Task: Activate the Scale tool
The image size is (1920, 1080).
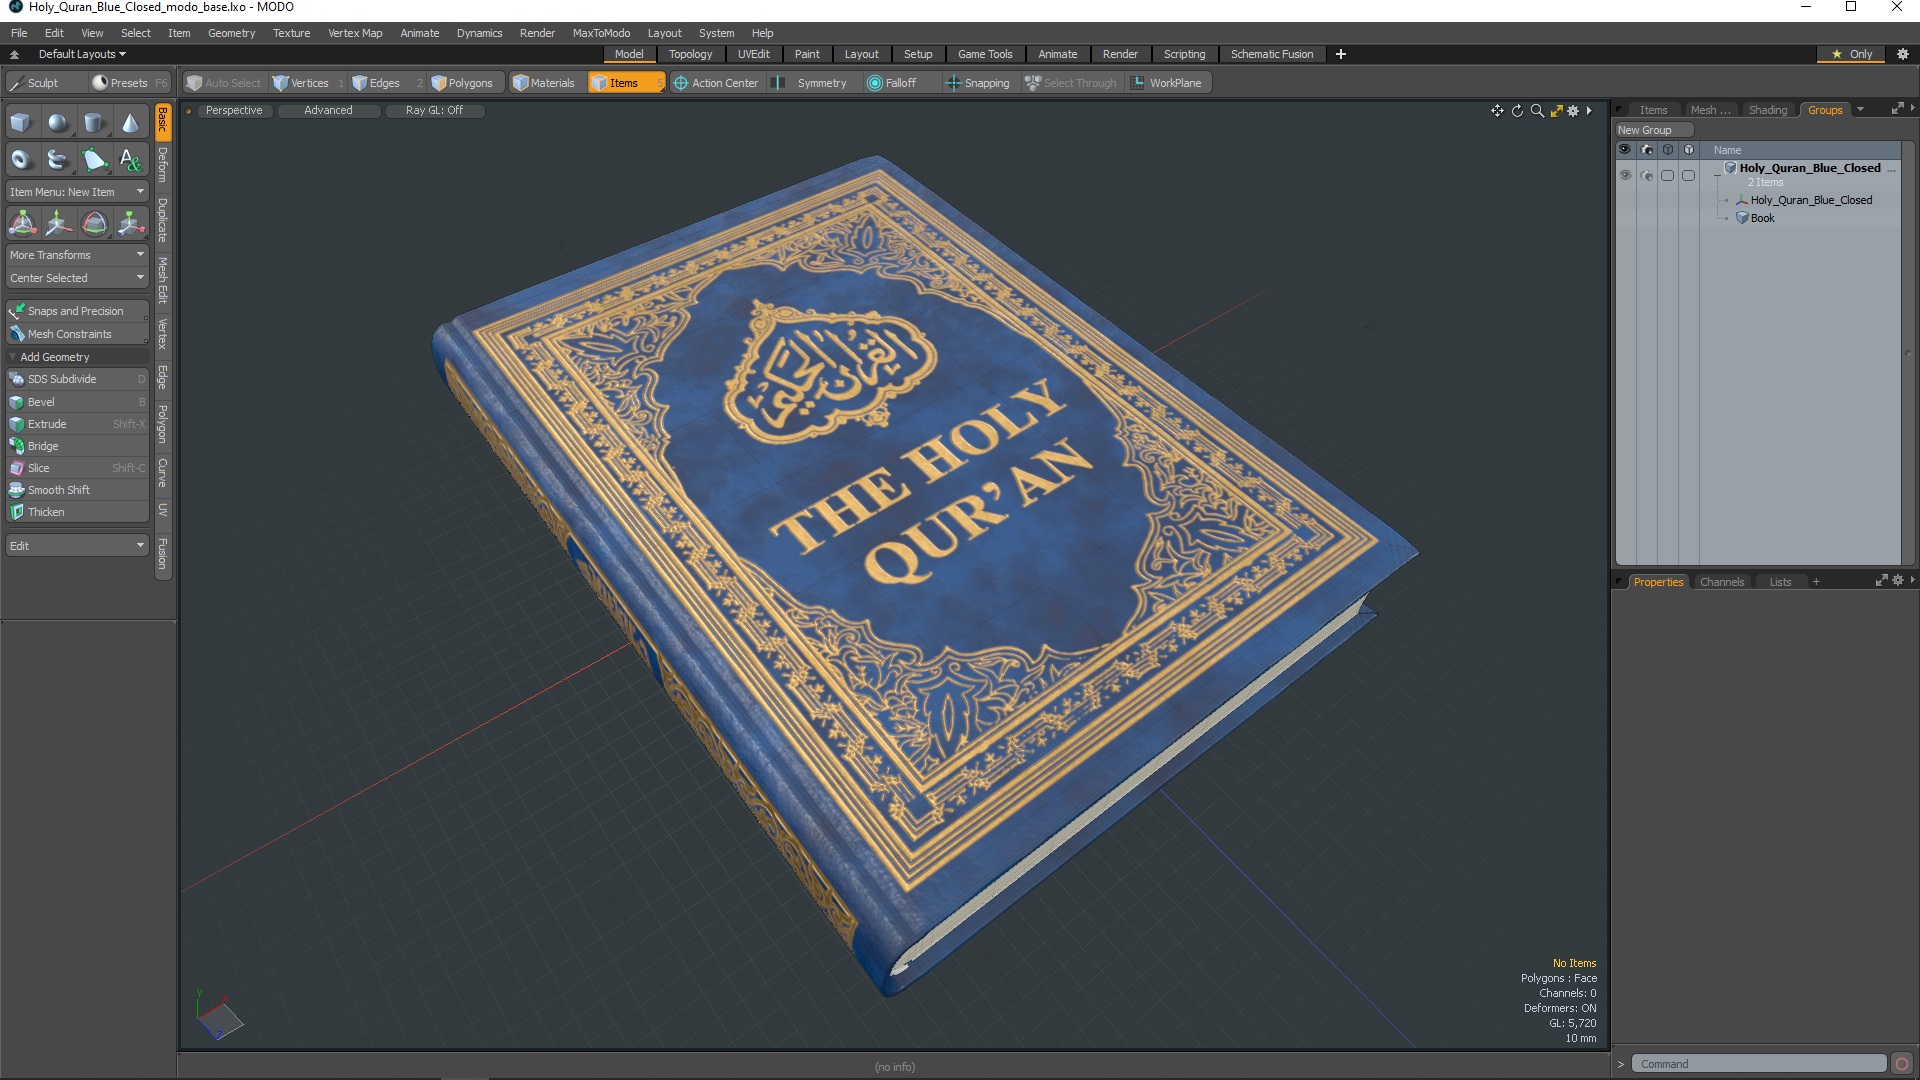Action: tap(130, 223)
